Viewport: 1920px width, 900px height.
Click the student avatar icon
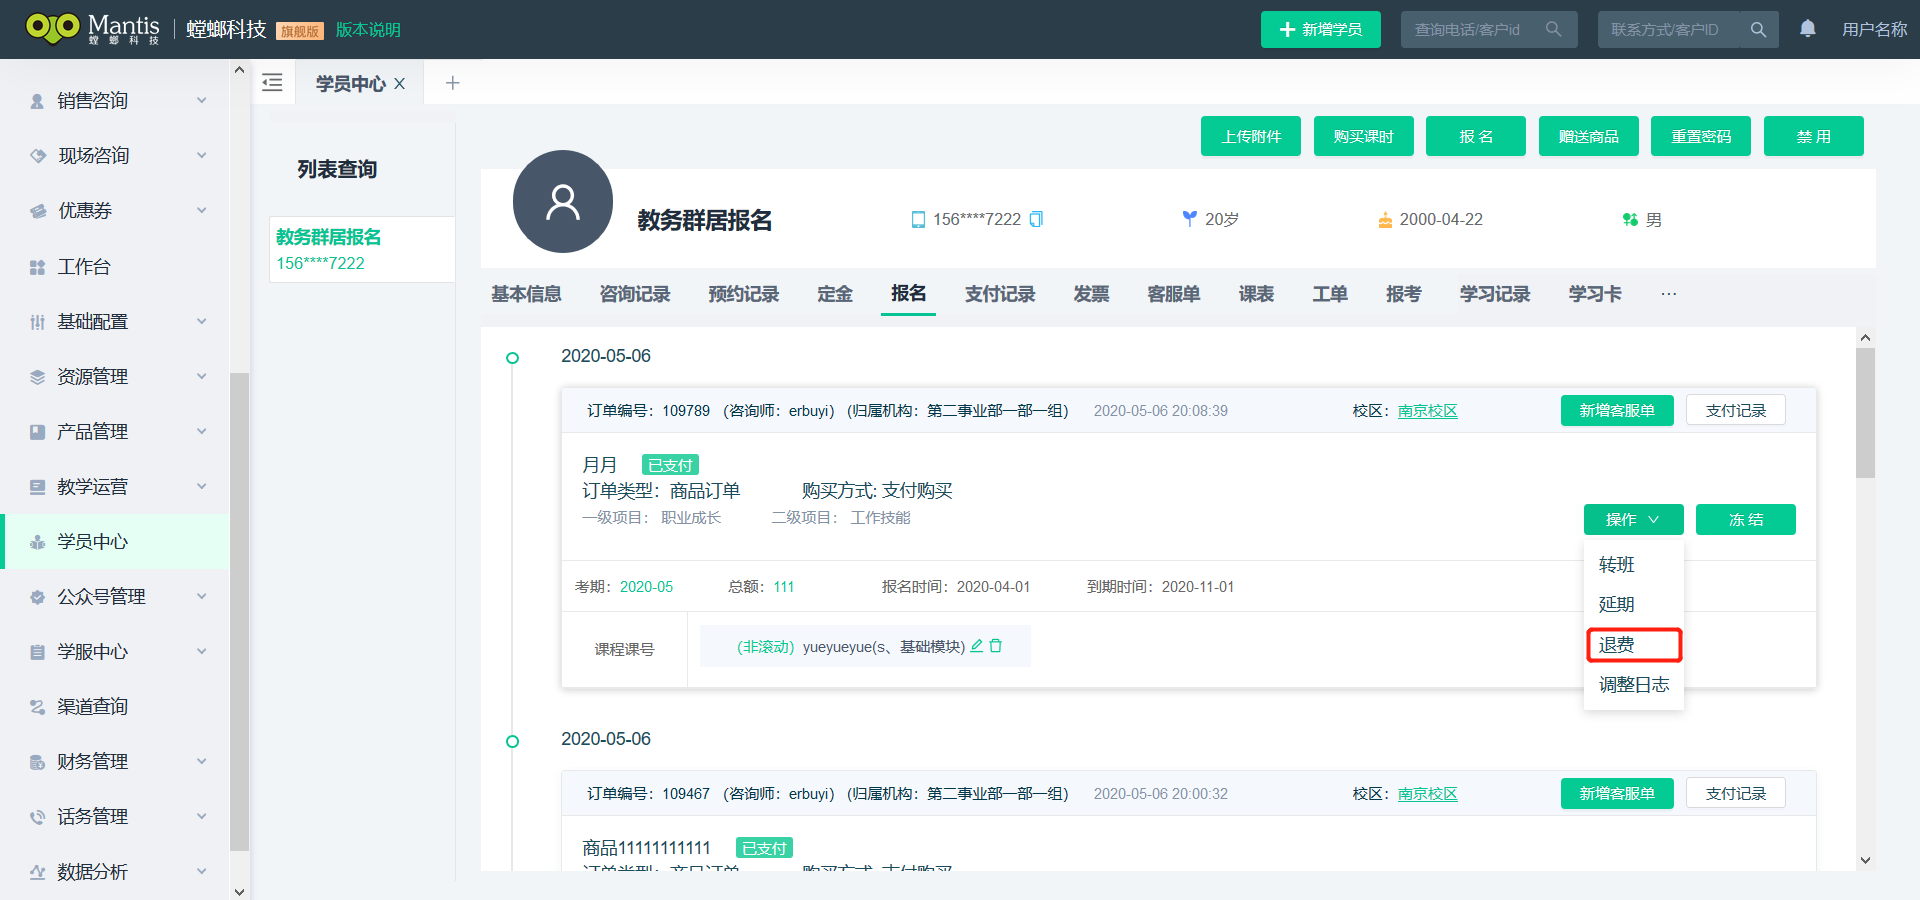point(562,201)
